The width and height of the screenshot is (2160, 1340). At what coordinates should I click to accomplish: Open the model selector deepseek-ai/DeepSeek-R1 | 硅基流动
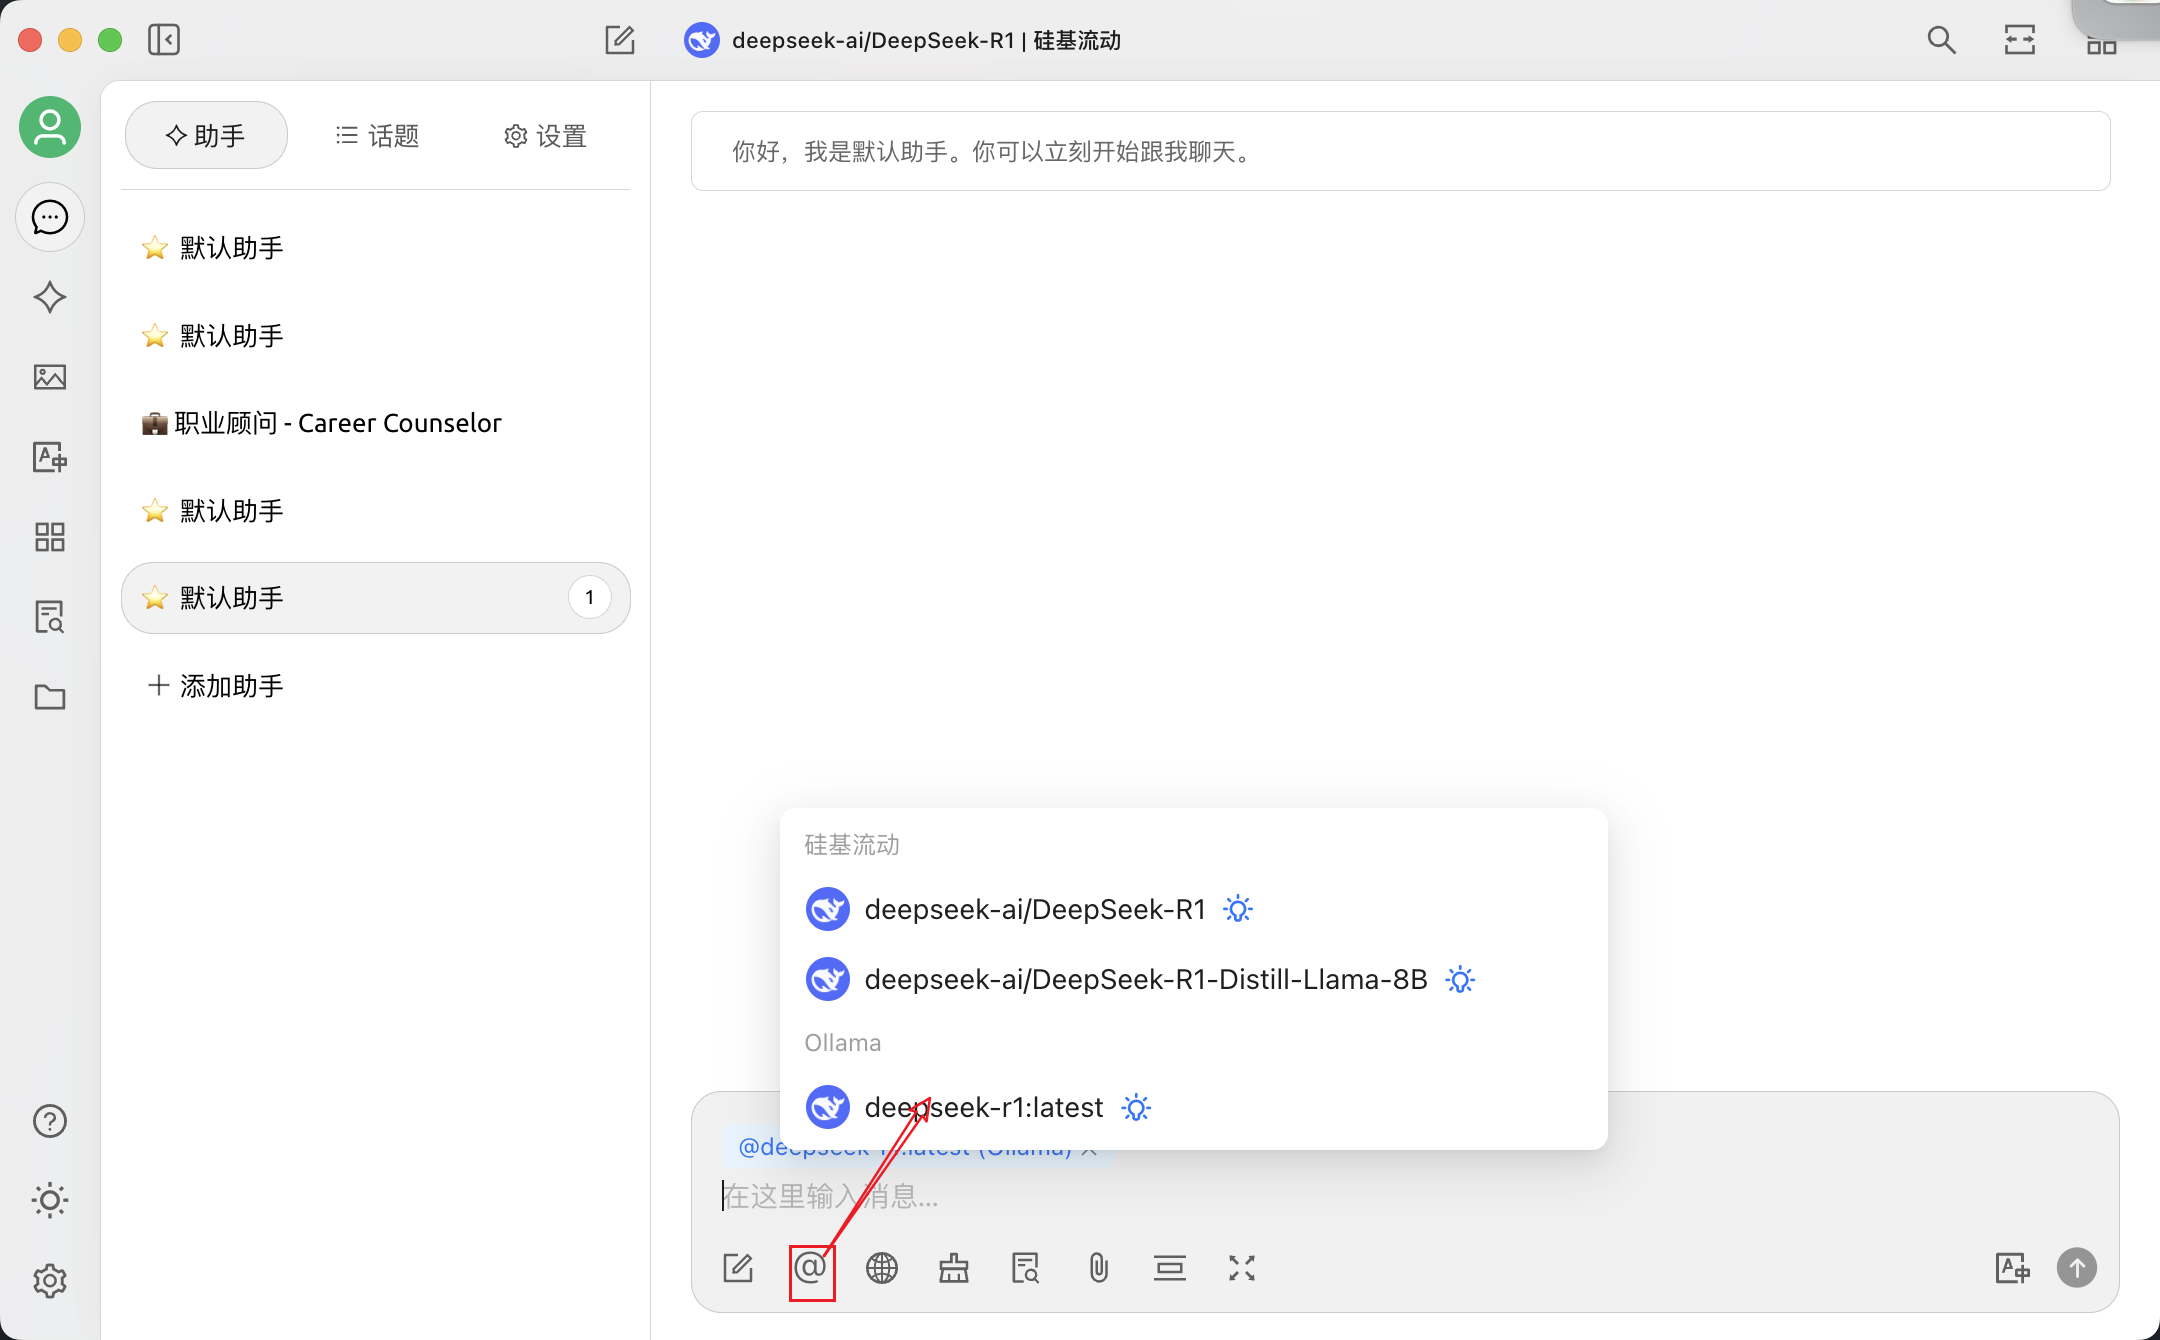[x=903, y=40]
